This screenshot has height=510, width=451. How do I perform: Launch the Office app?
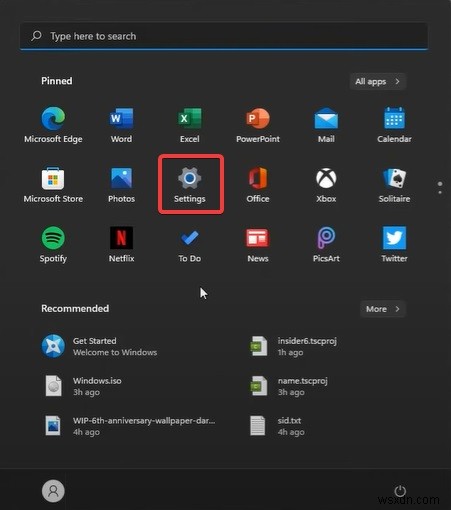point(258,185)
